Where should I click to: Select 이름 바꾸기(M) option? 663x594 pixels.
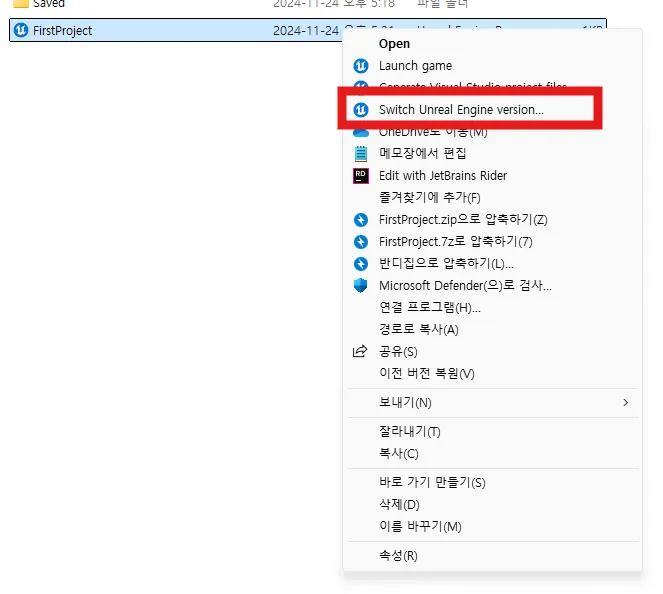(420, 526)
